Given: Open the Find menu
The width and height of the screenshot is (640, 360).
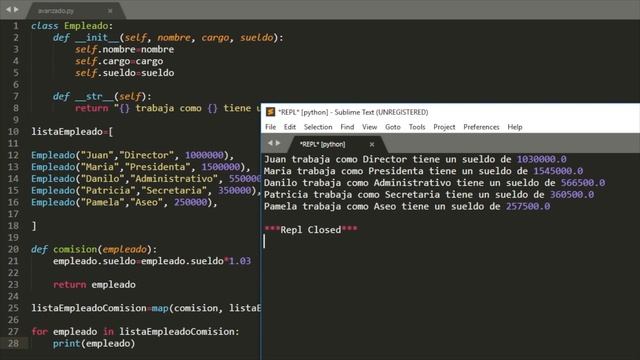Looking at the screenshot, I should pyautogui.click(x=347, y=127).
